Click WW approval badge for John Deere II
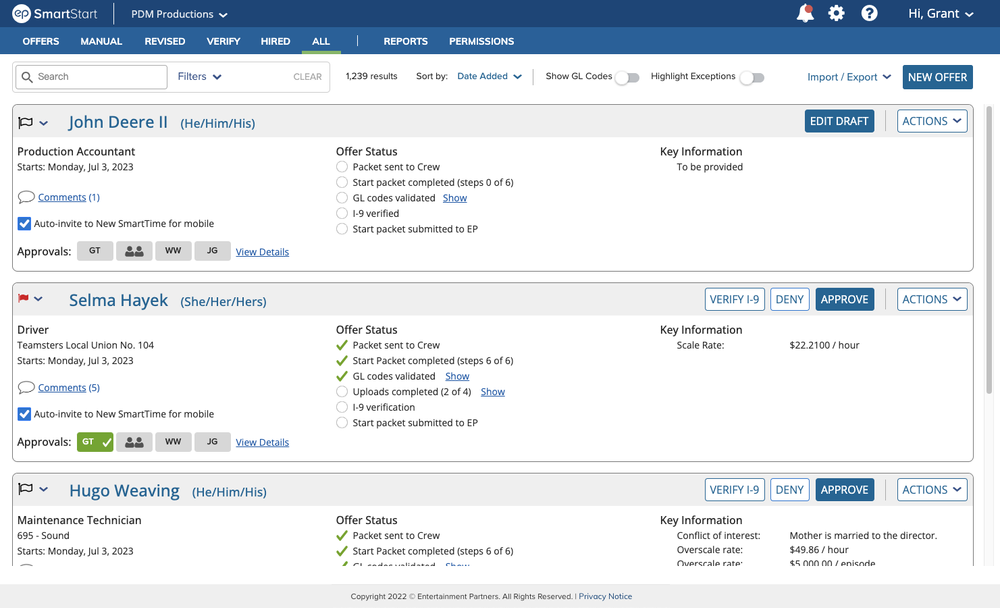 click(x=173, y=251)
